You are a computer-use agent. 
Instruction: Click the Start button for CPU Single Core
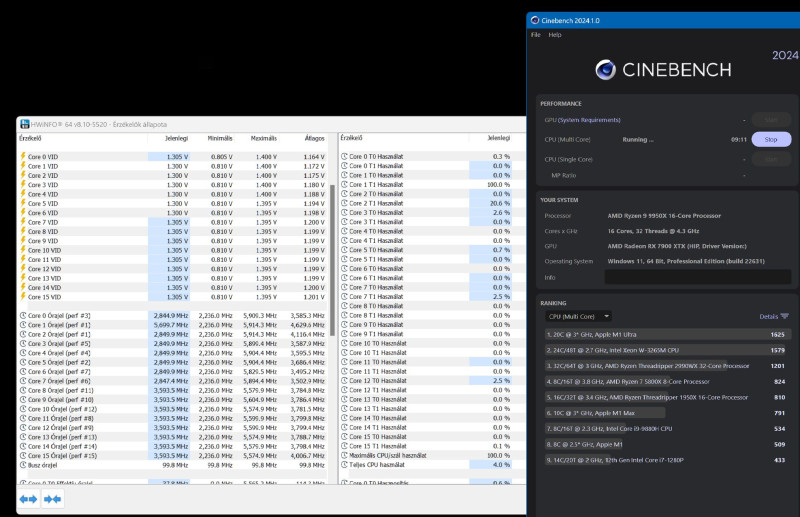771,159
